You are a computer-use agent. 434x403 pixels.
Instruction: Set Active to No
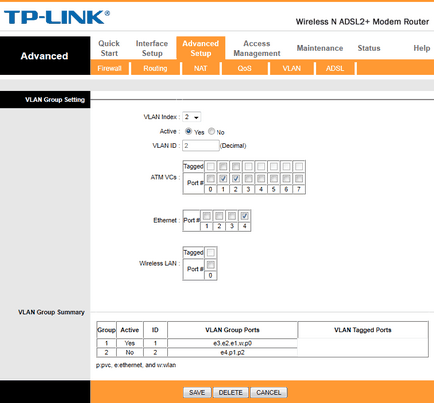[211, 131]
